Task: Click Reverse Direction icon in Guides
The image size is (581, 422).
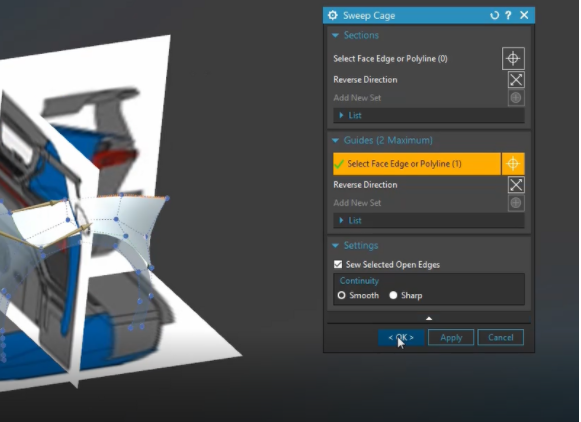Action: pos(516,185)
